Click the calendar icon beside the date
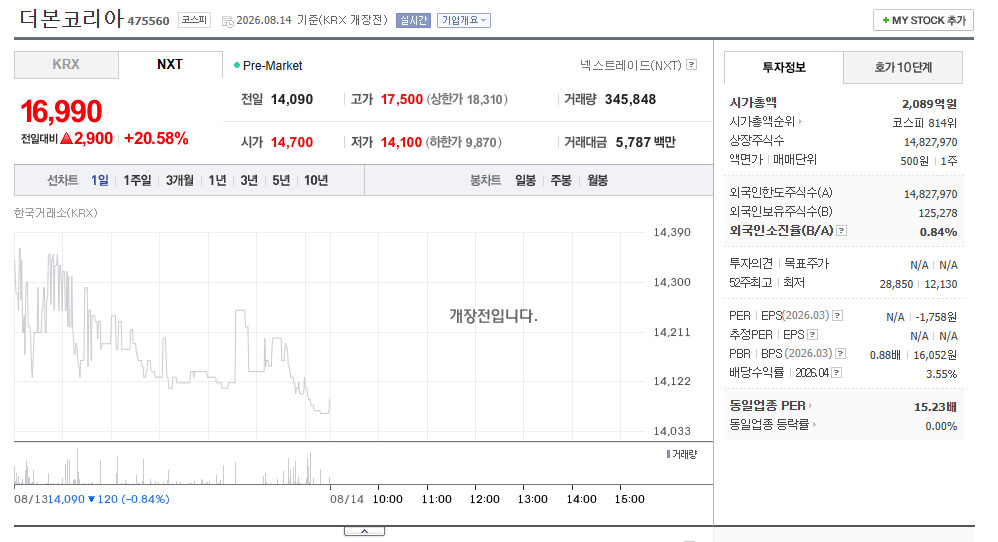The image size is (998, 542). point(227,21)
